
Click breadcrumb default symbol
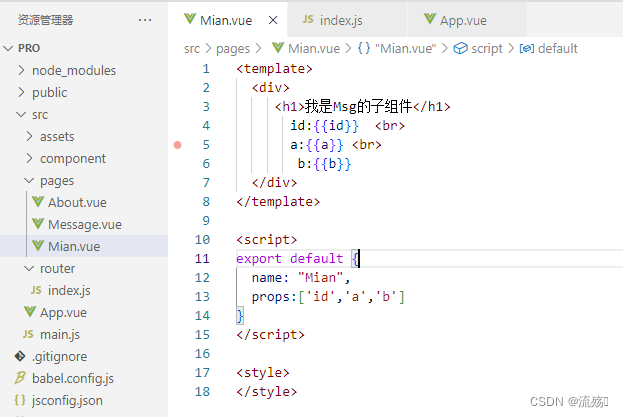click(557, 48)
